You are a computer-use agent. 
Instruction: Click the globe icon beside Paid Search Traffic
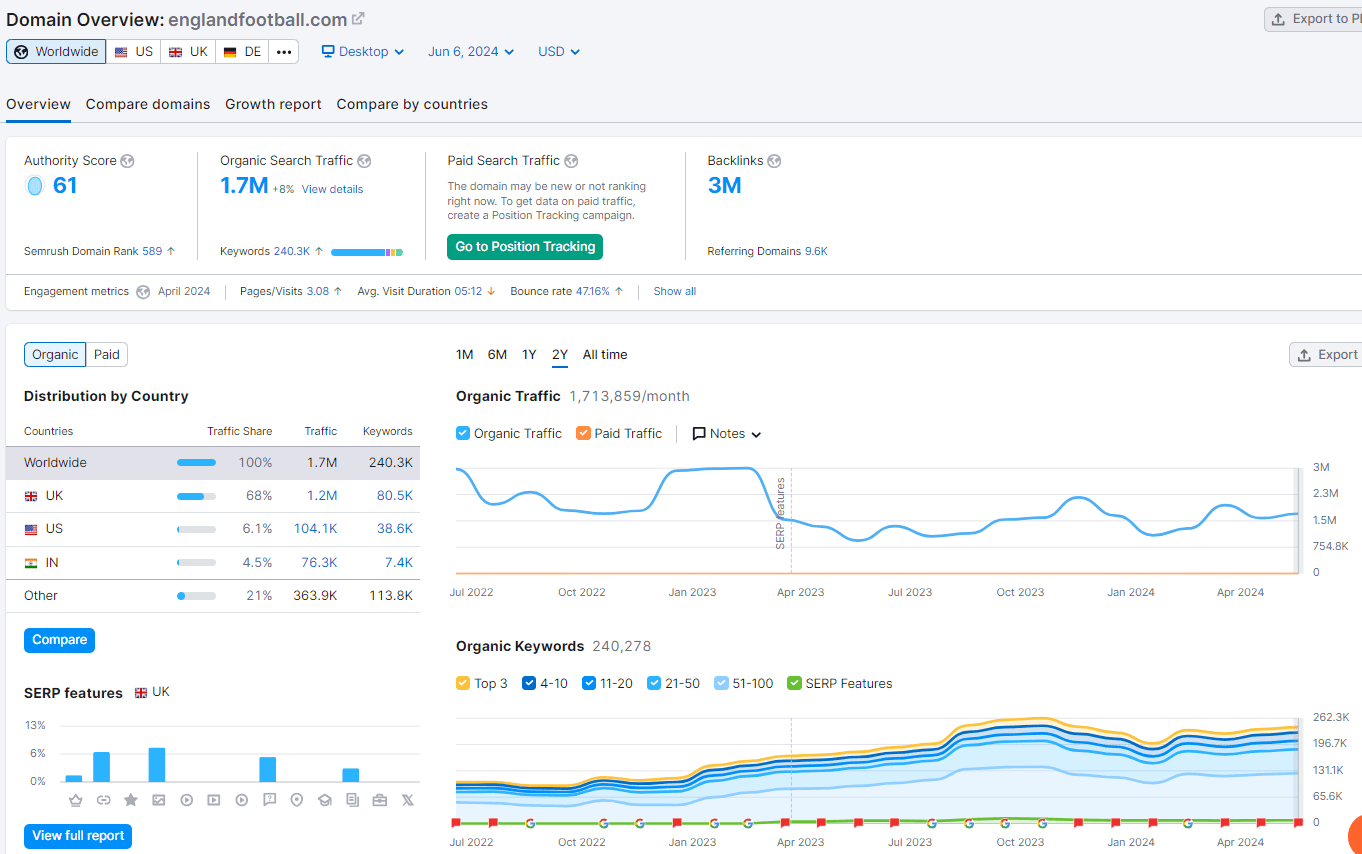[x=571, y=161]
